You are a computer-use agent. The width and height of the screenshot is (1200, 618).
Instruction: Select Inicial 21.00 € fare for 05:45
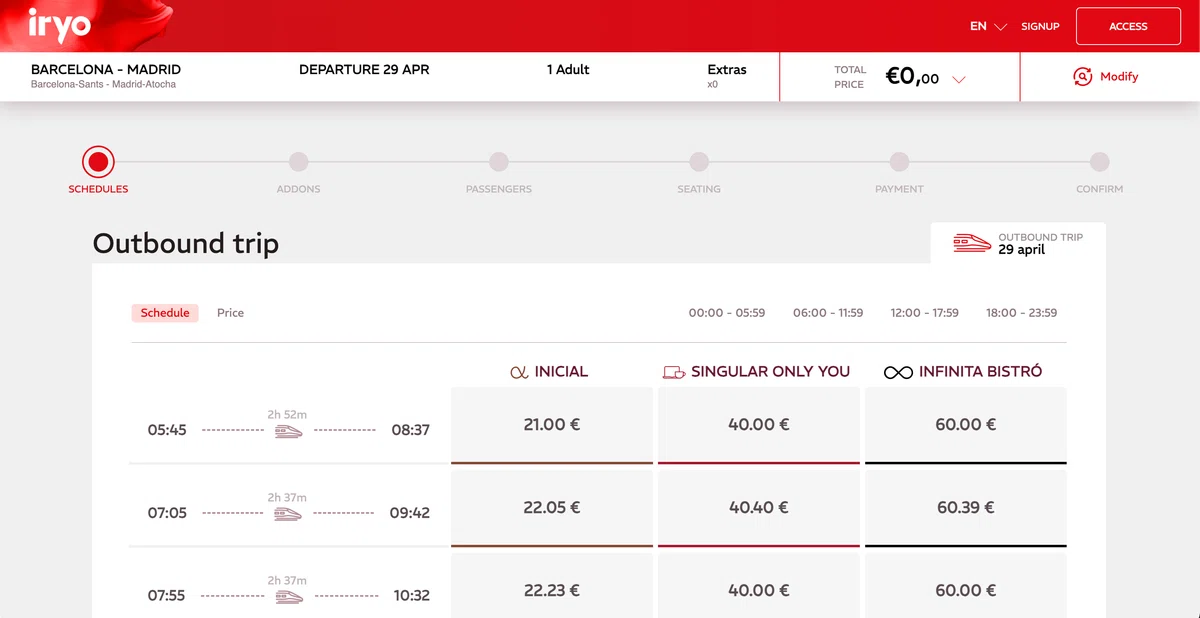tap(552, 425)
